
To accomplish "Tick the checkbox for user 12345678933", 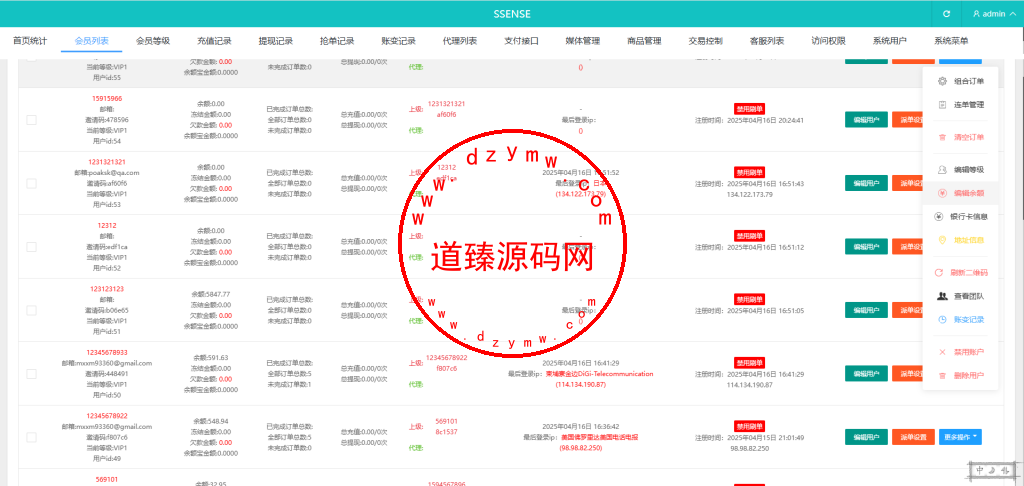I will [x=31, y=374].
